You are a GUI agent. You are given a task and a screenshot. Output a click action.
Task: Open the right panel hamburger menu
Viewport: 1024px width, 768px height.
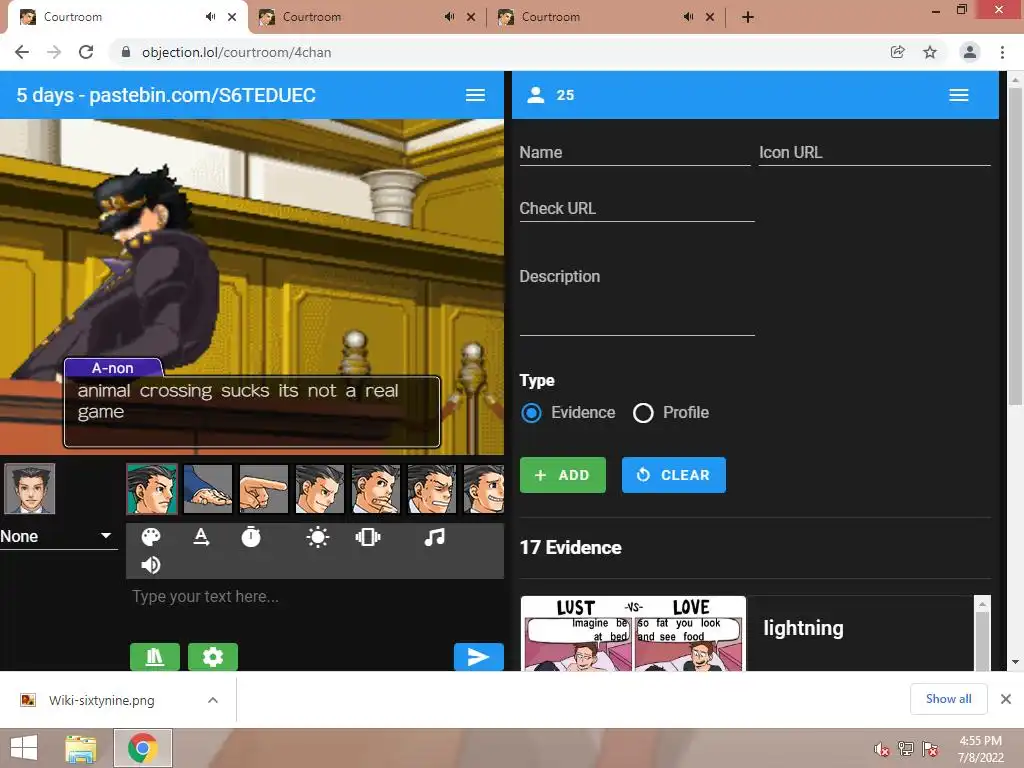pyautogui.click(x=959, y=95)
